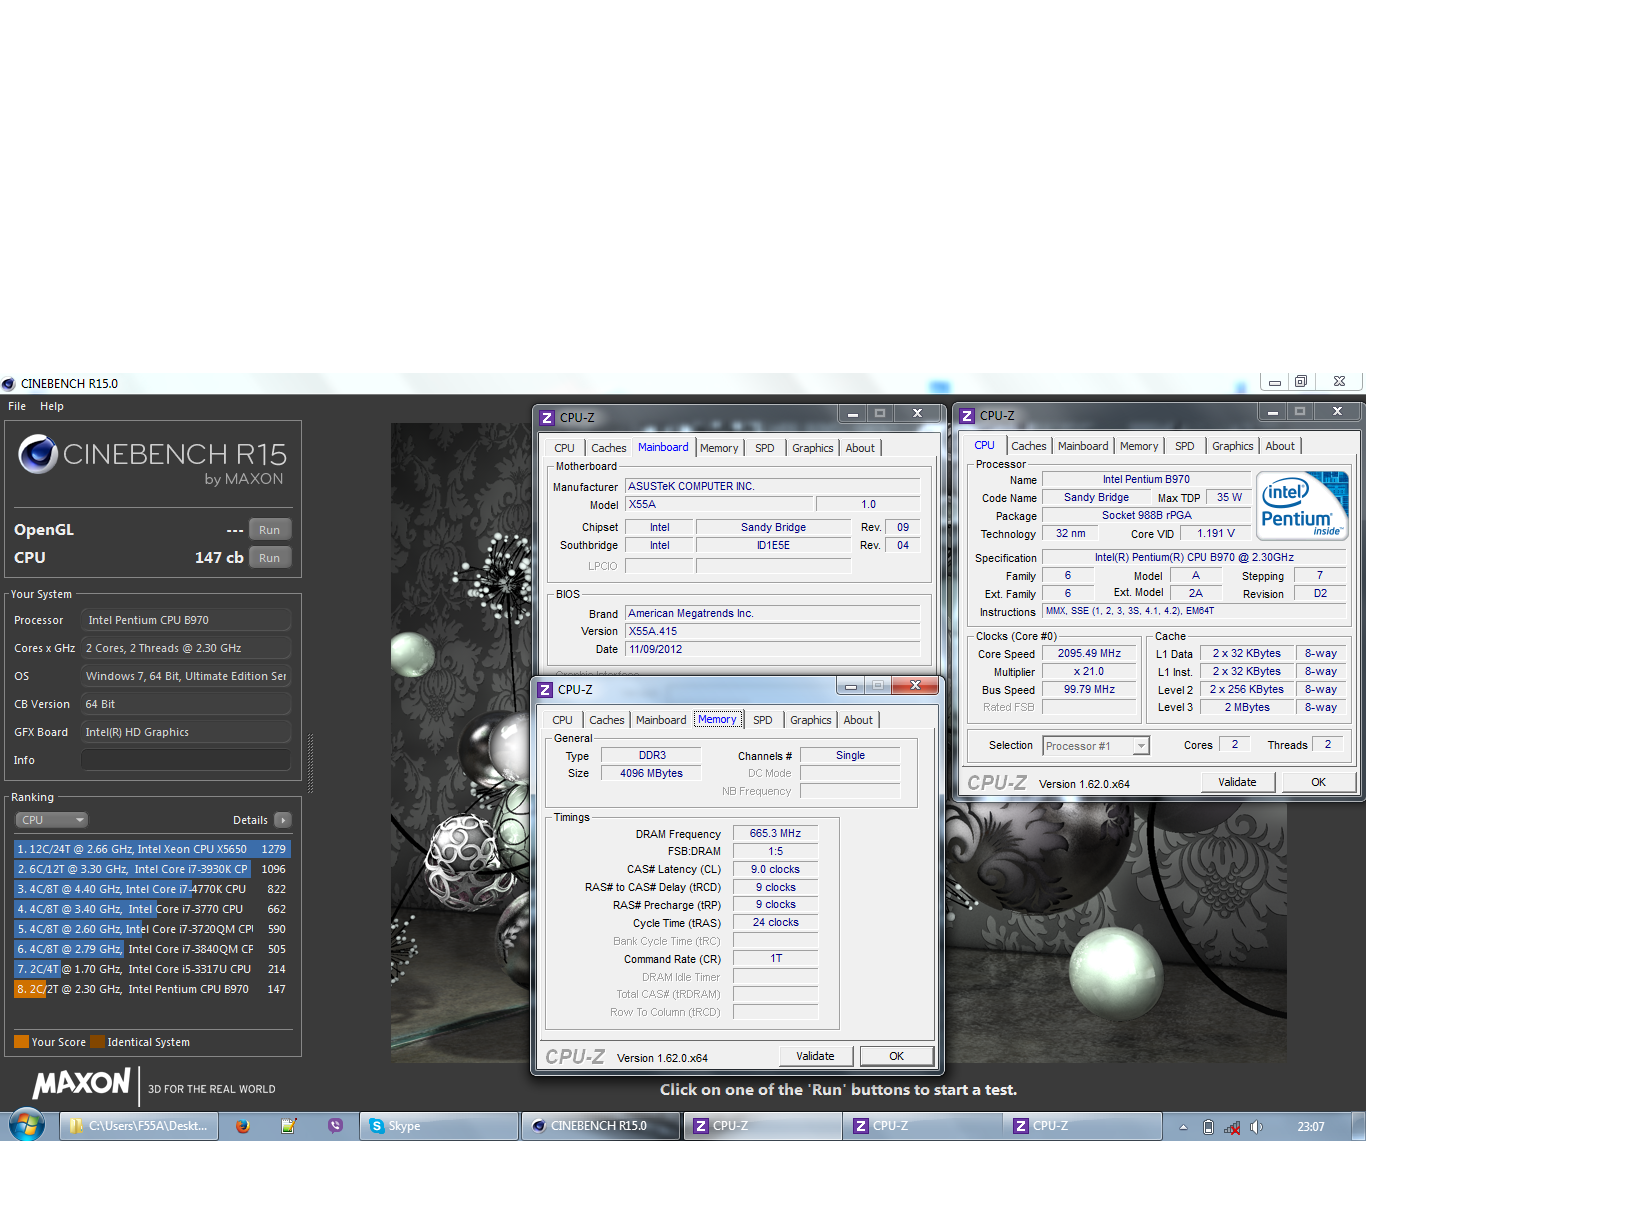Viewport: 1632px width, 1224px height.
Task: Open the notepad icon on the taskbar
Action: (289, 1126)
